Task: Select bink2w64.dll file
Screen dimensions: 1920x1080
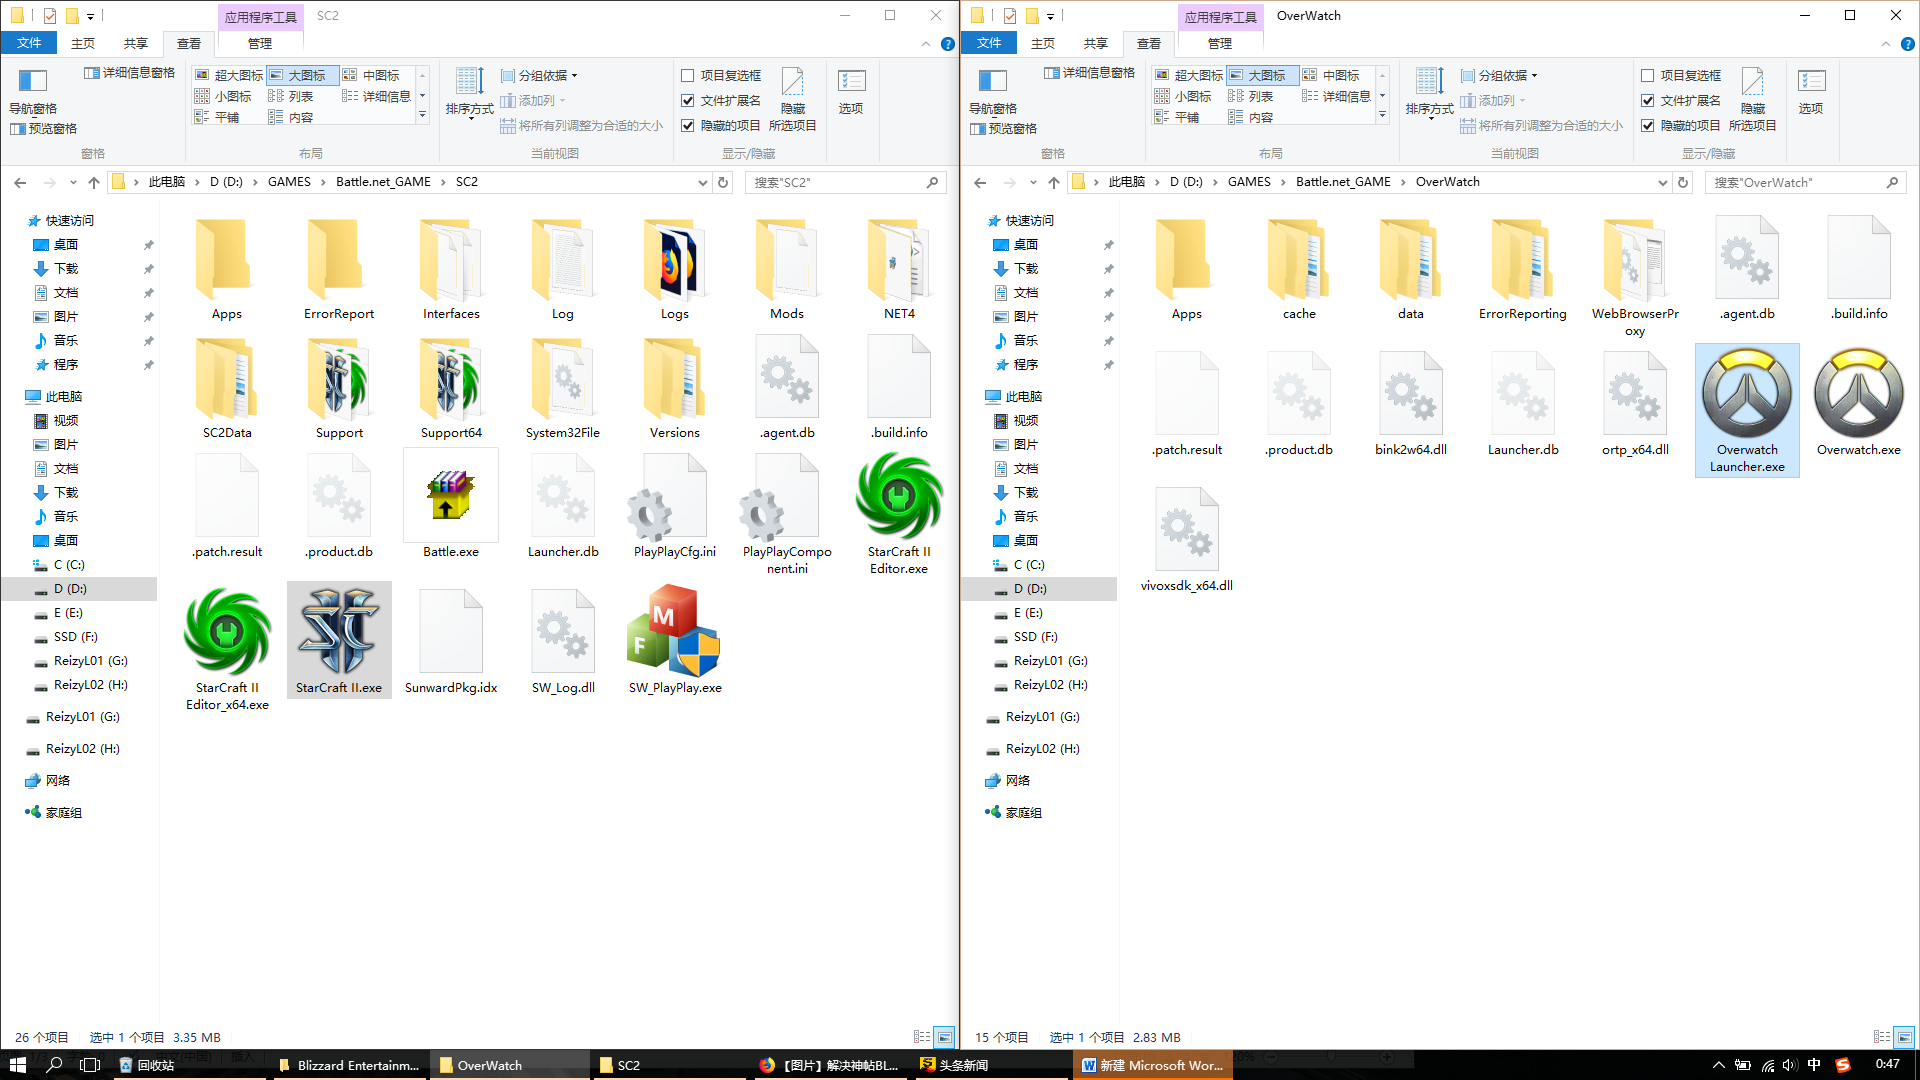Action: pos(1411,404)
